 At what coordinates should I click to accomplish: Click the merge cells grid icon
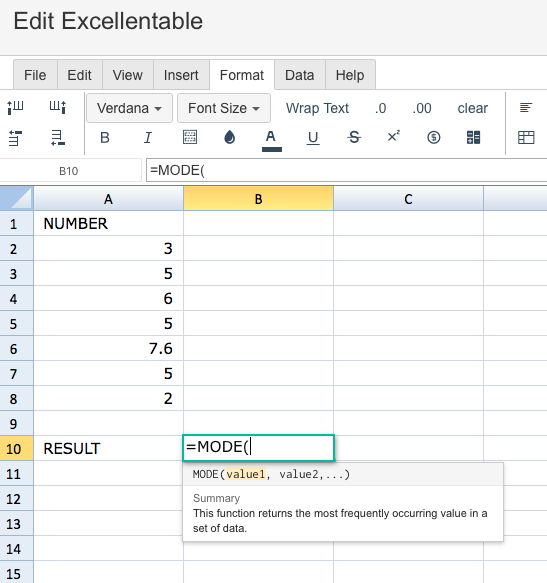(473, 138)
